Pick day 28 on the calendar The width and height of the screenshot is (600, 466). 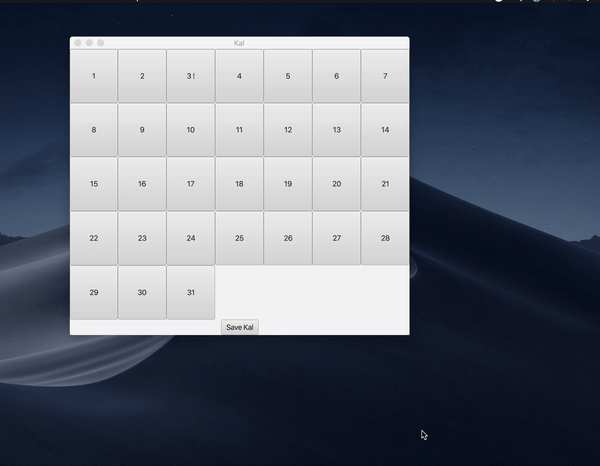click(x=385, y=238)
